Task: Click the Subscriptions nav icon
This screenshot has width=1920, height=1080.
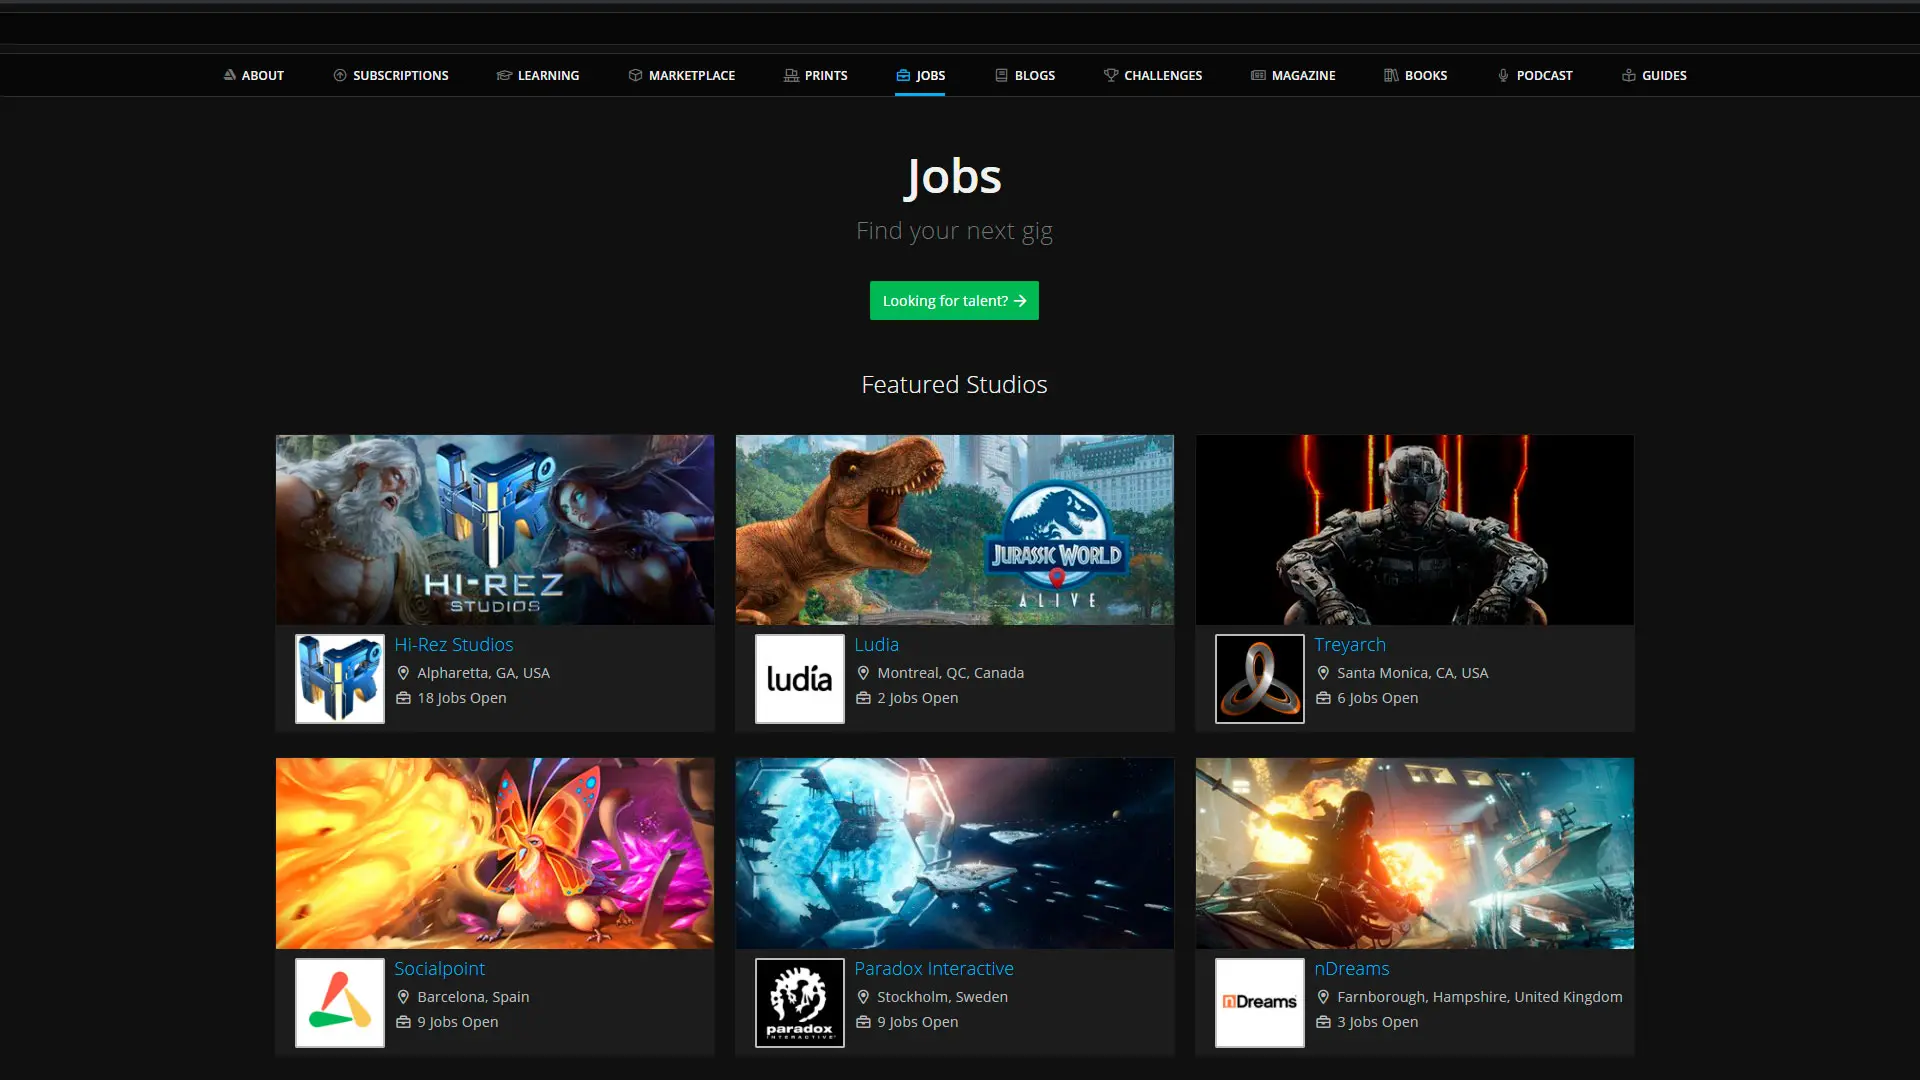Action: 340,75
